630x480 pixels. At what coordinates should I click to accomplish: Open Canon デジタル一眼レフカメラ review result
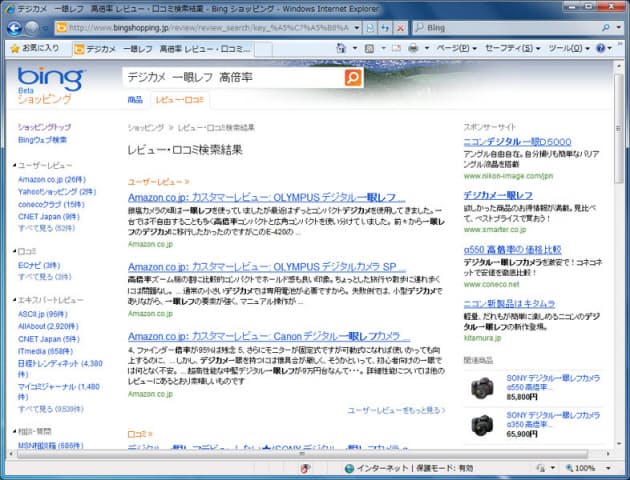point(269,336)
